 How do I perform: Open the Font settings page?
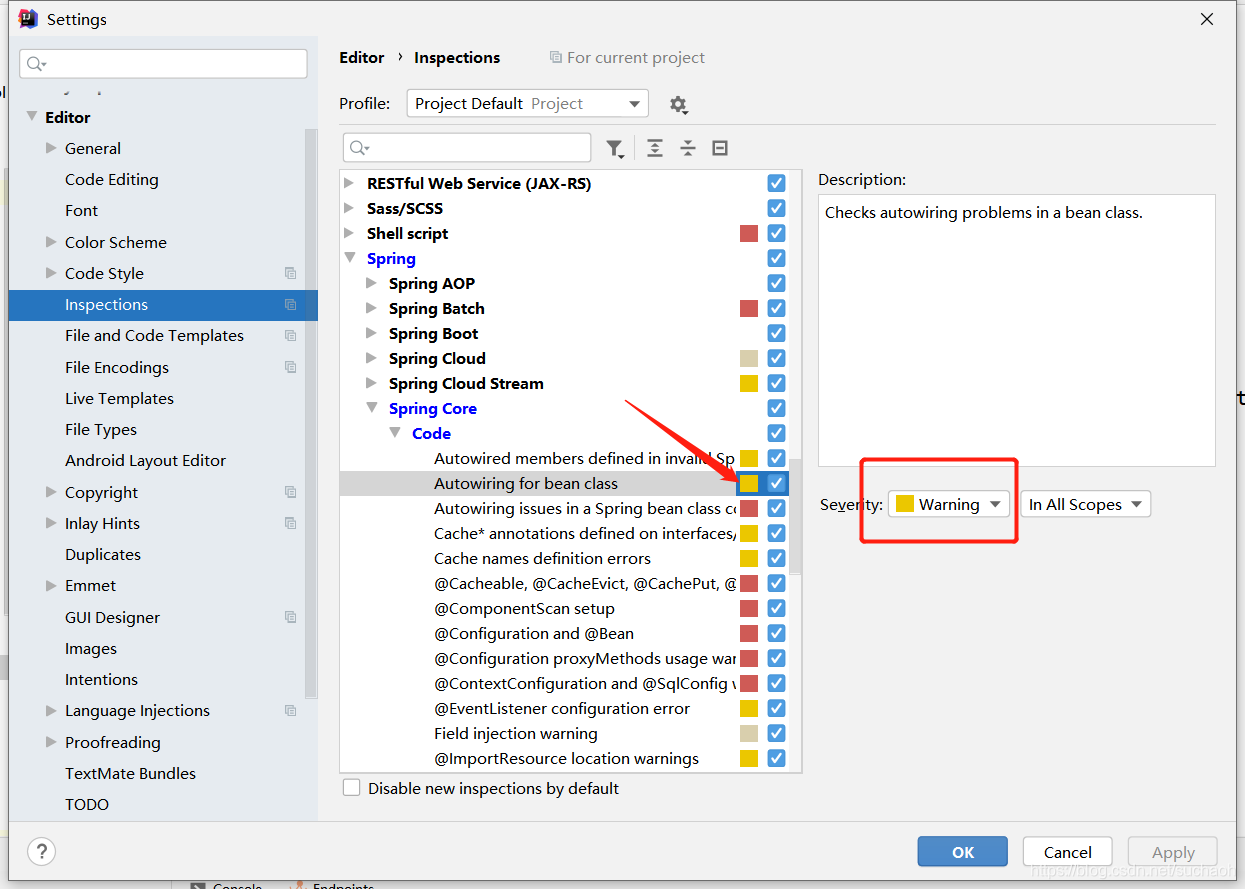click(81, 210)
